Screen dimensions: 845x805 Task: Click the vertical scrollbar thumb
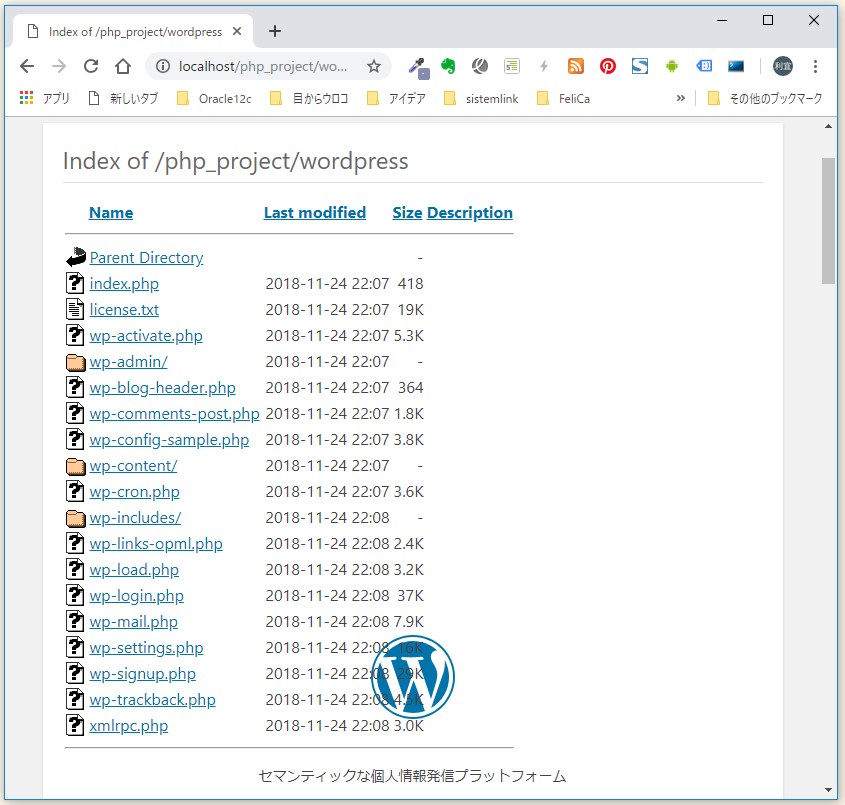(828, 221)
